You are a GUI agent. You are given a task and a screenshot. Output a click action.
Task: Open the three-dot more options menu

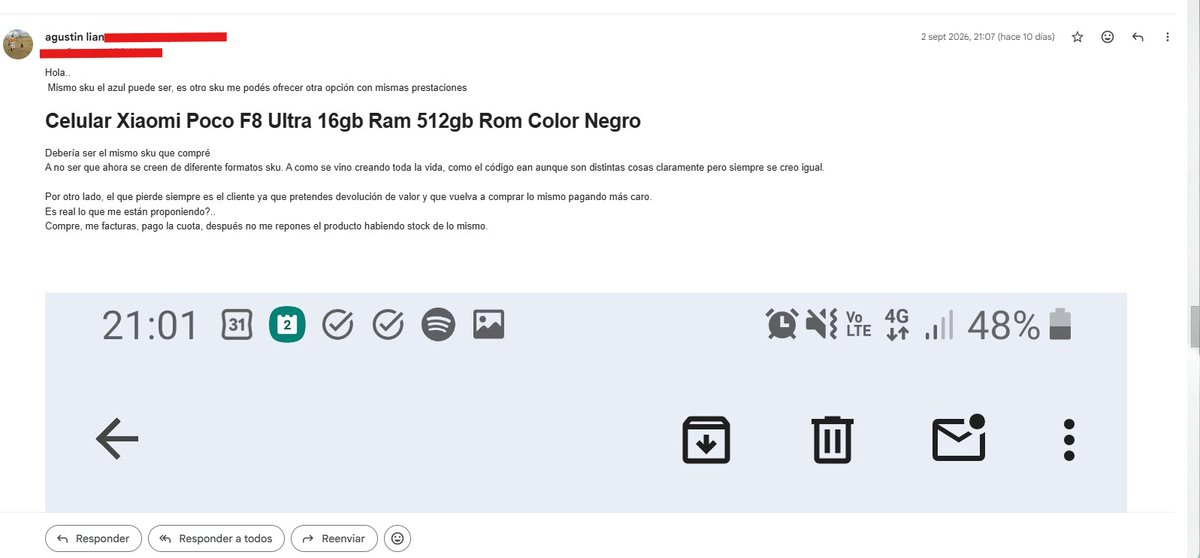(x=1167, y=37)
